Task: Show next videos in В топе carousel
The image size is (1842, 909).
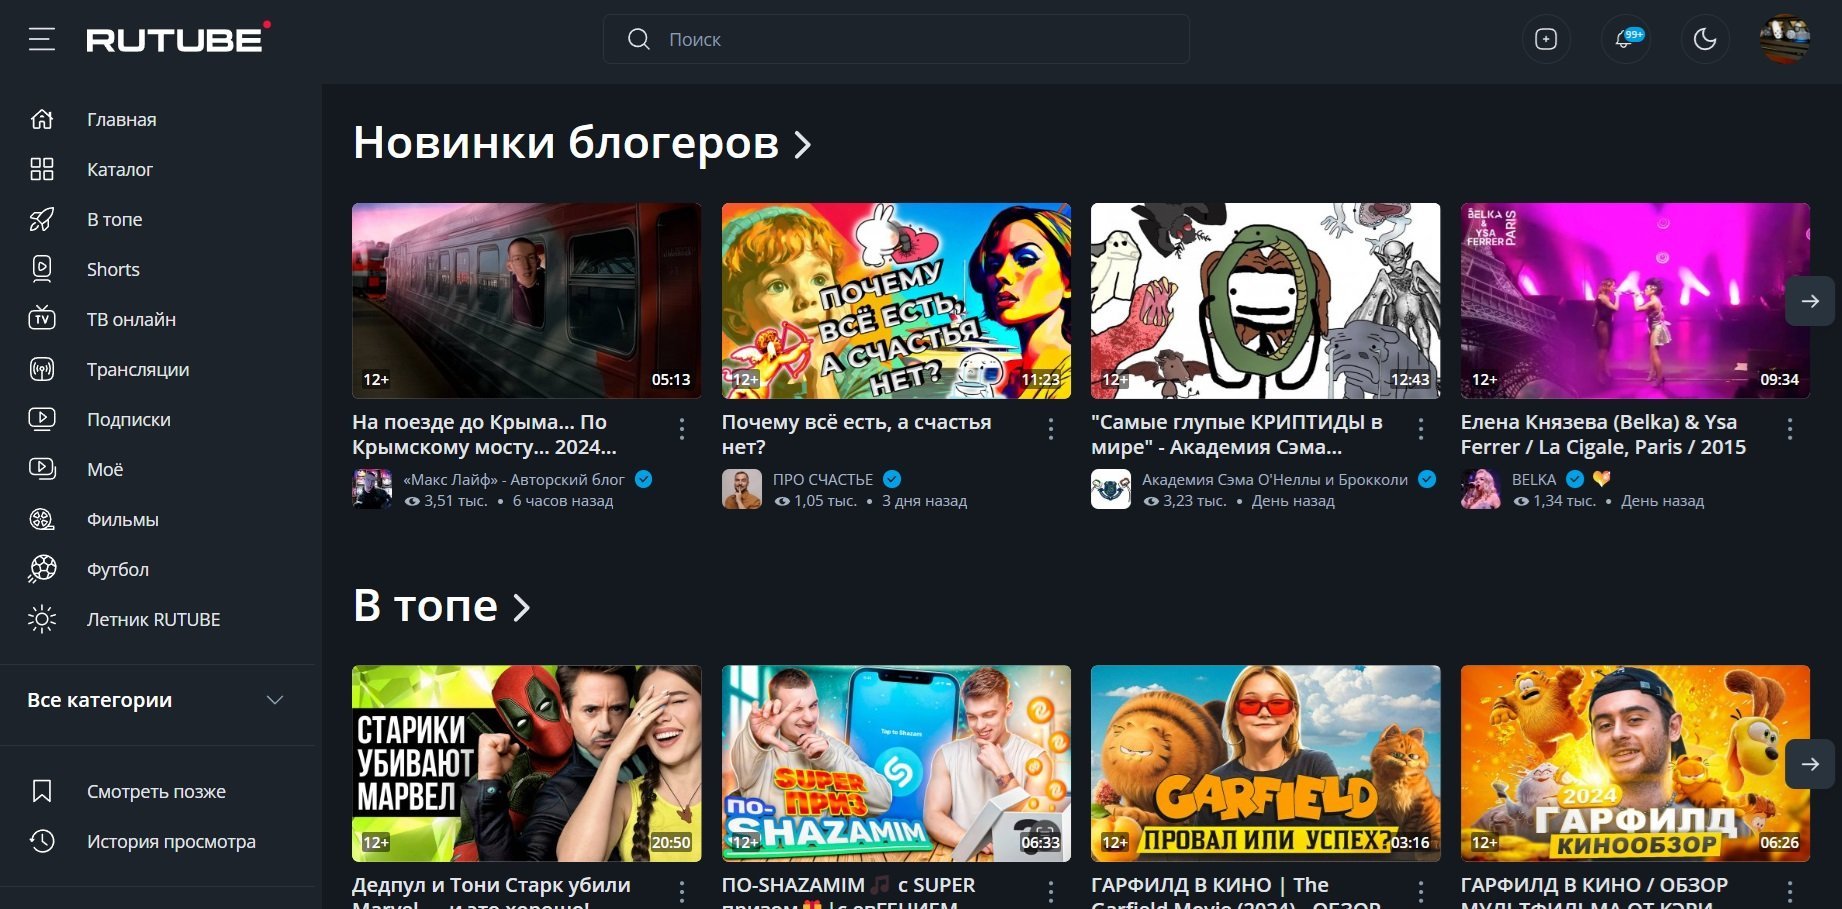Action: 1810,764
